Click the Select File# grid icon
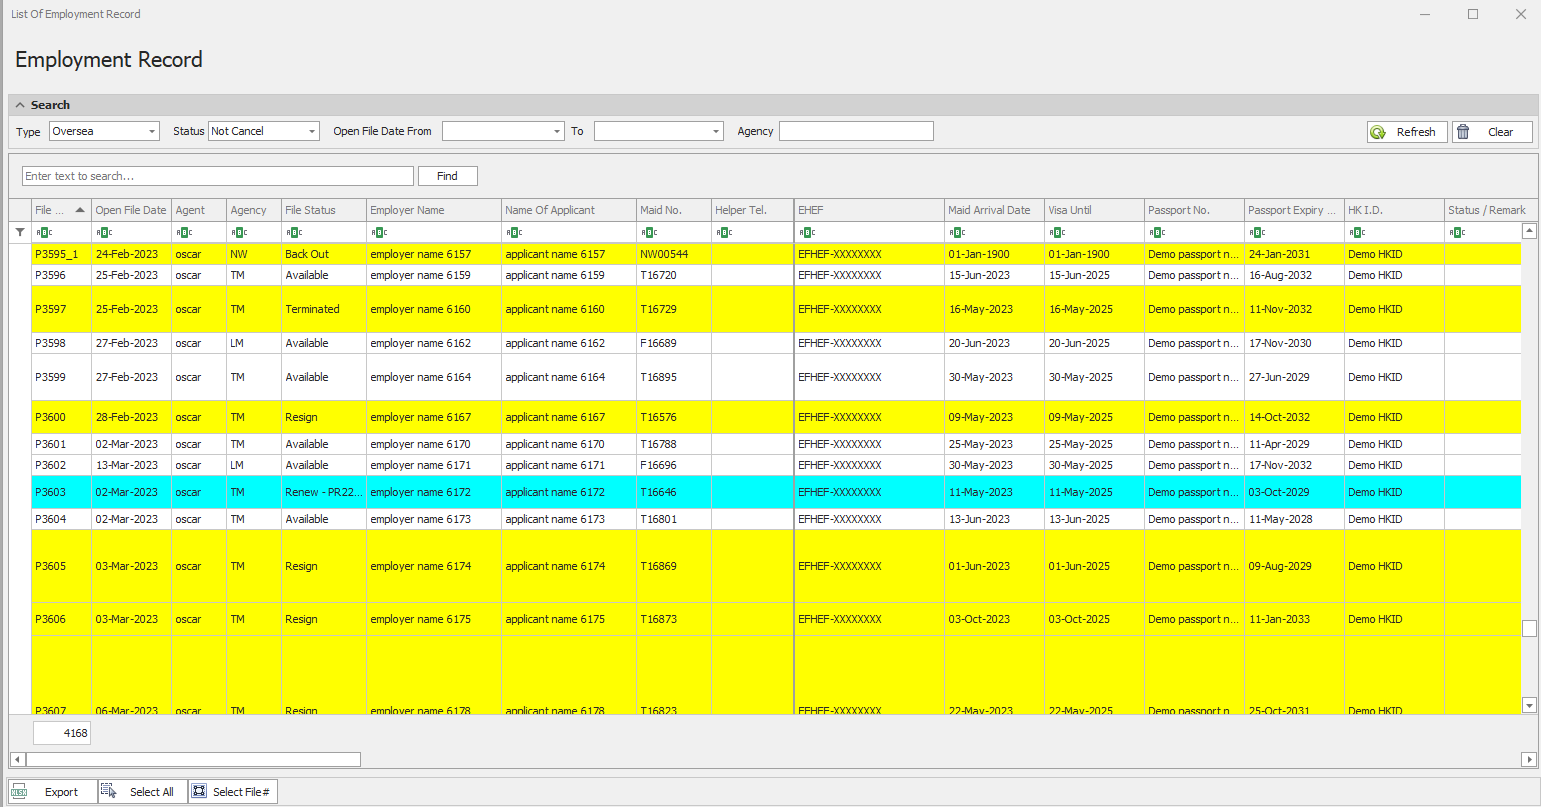Screen dimensions: 1541x807 (x=198, y=792)
